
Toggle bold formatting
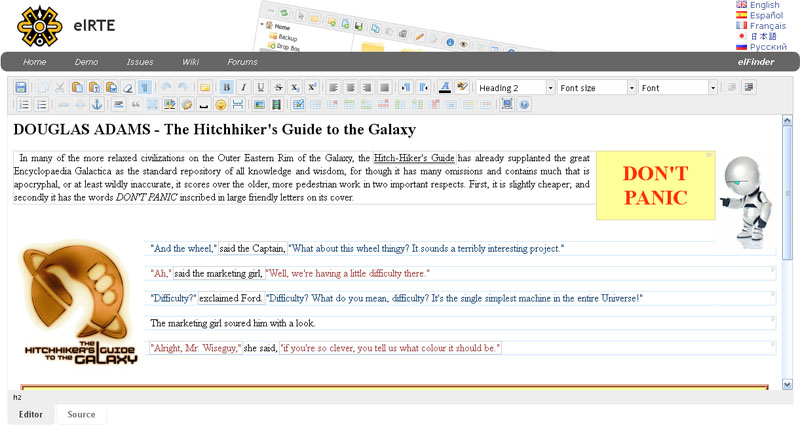[227, 87]
